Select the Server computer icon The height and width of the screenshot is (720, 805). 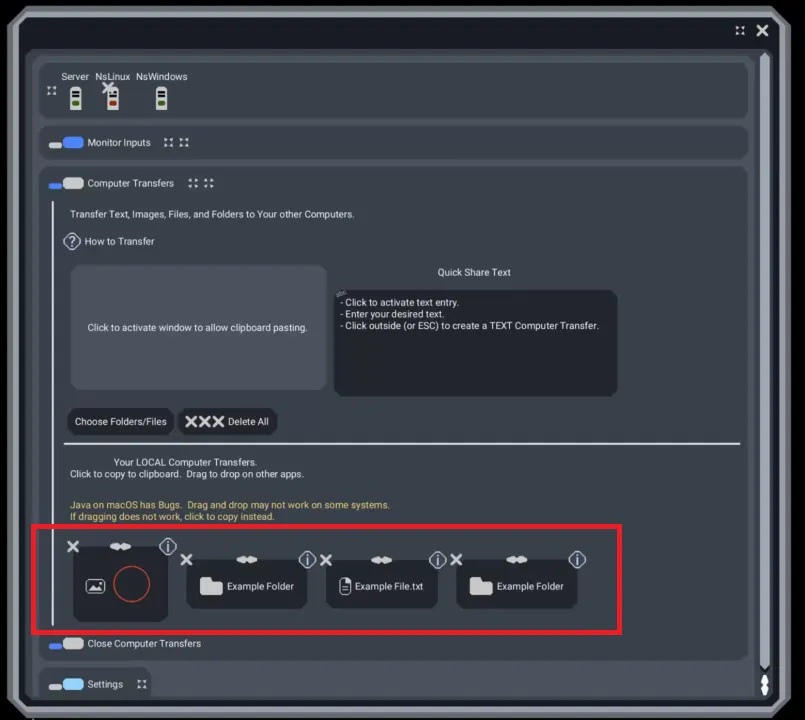pyautogui.click(x=75, y=98)
